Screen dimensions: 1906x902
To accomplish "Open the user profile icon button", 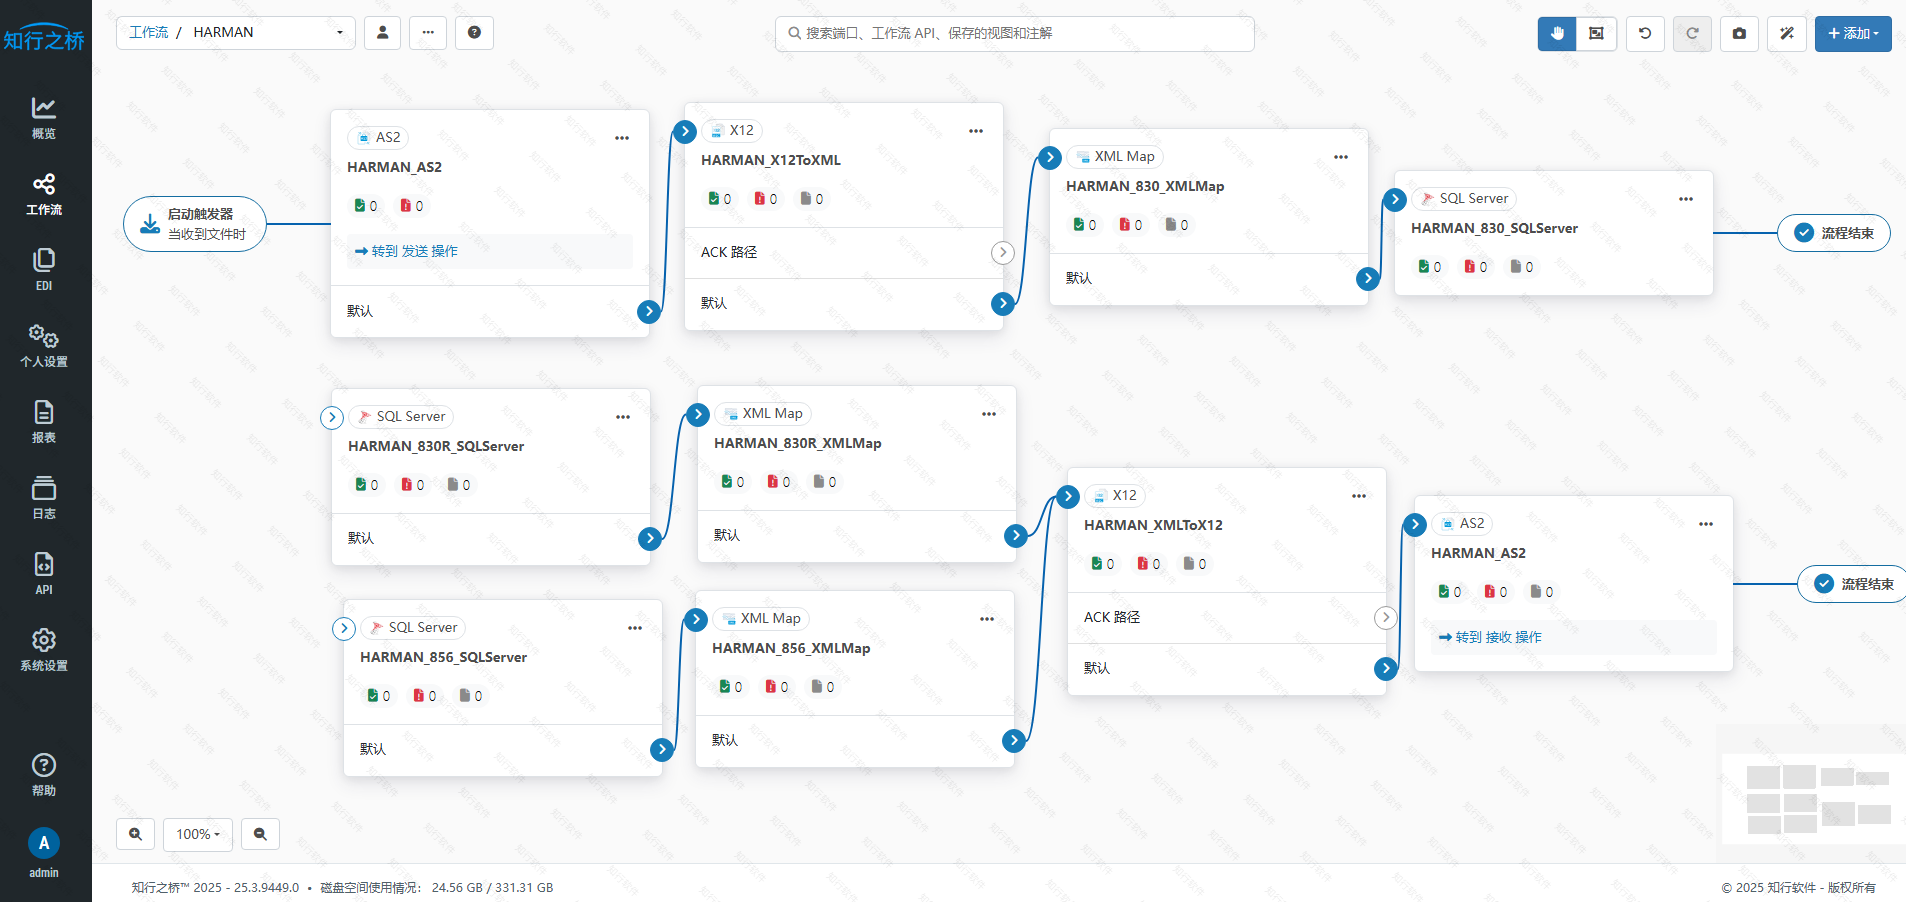I will click(382, 32).
